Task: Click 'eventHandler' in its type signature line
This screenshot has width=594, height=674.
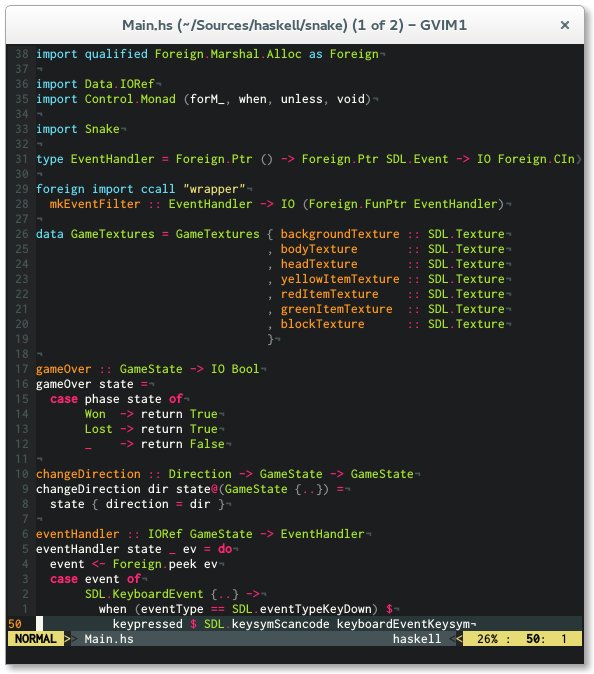Action: pyautogui.click(x=77, y=534)
